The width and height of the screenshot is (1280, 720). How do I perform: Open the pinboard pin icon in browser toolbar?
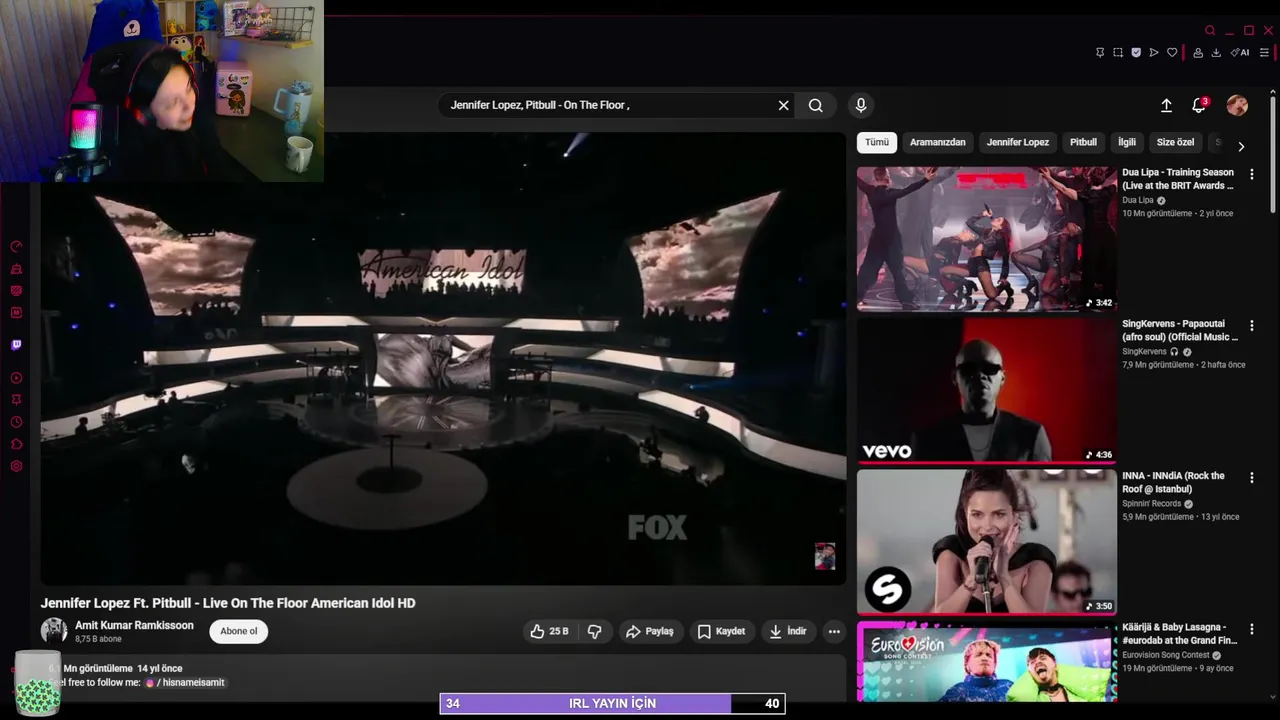click(x=1100, y=53)
